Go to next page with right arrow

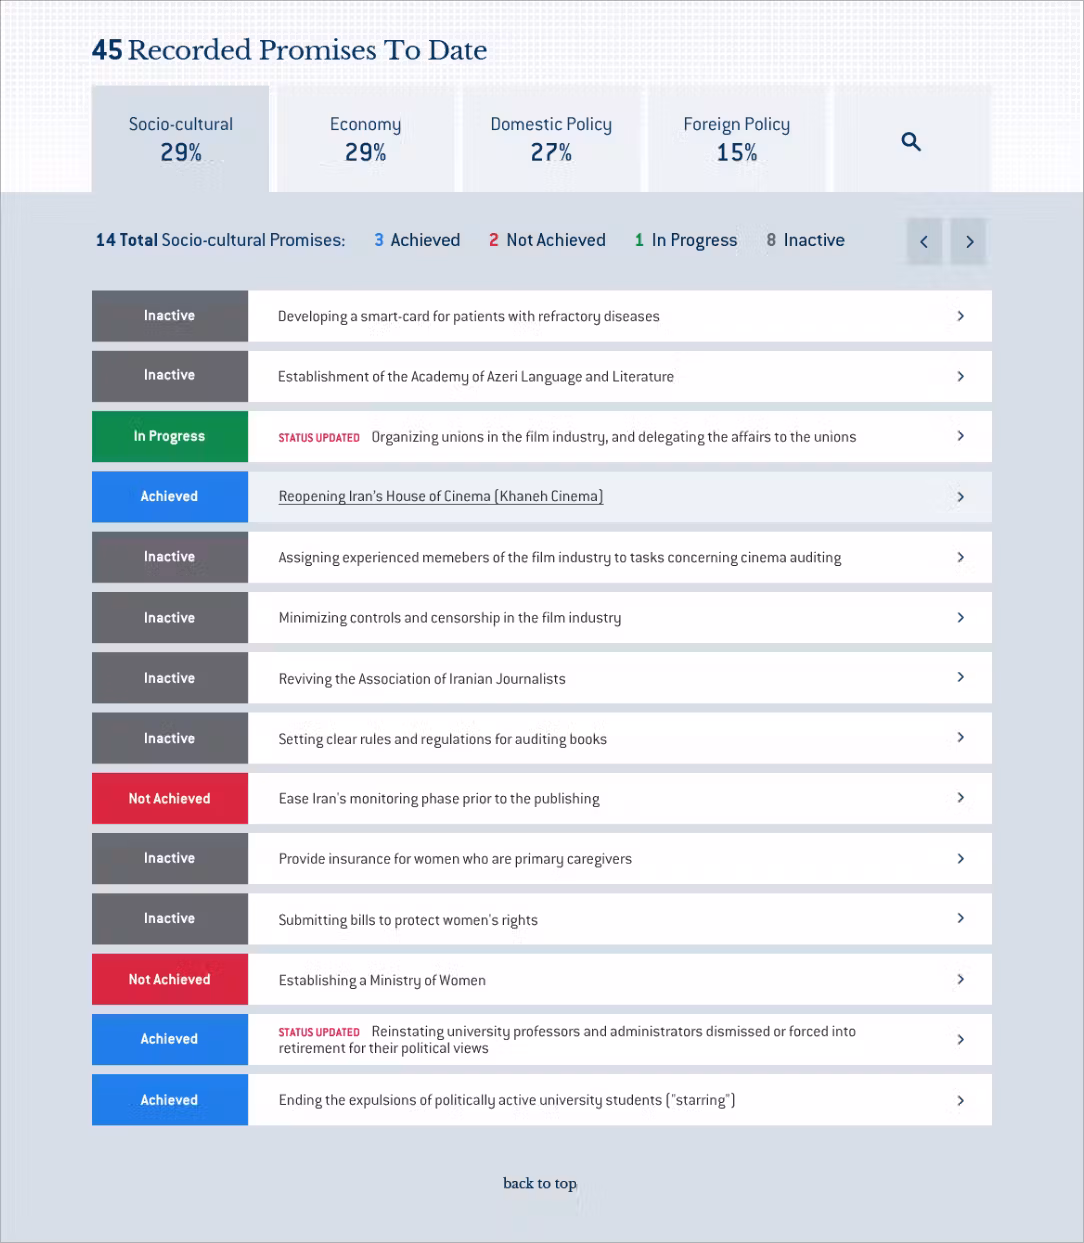click(x=969, y=241)
